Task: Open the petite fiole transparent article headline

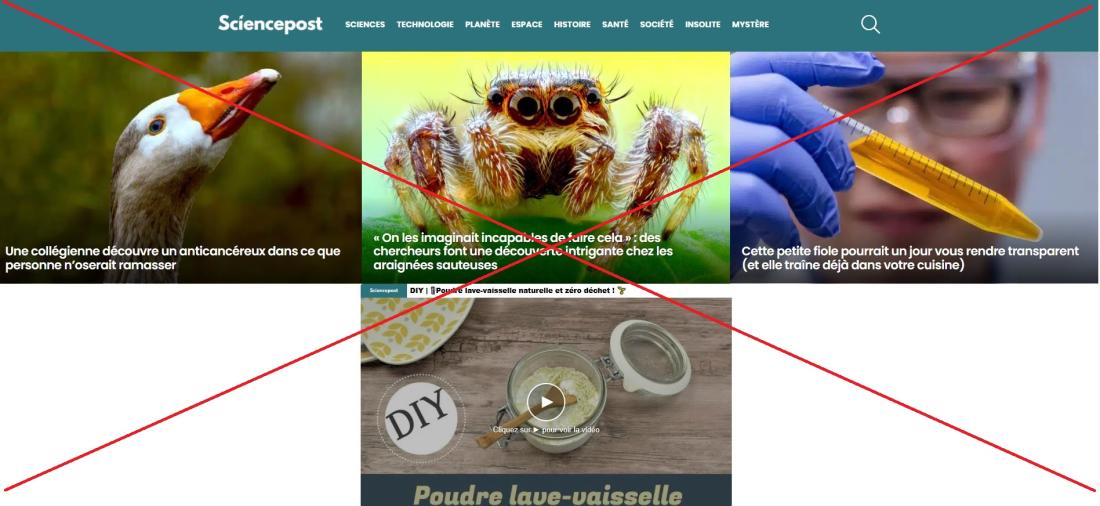Action: [910, 258]
